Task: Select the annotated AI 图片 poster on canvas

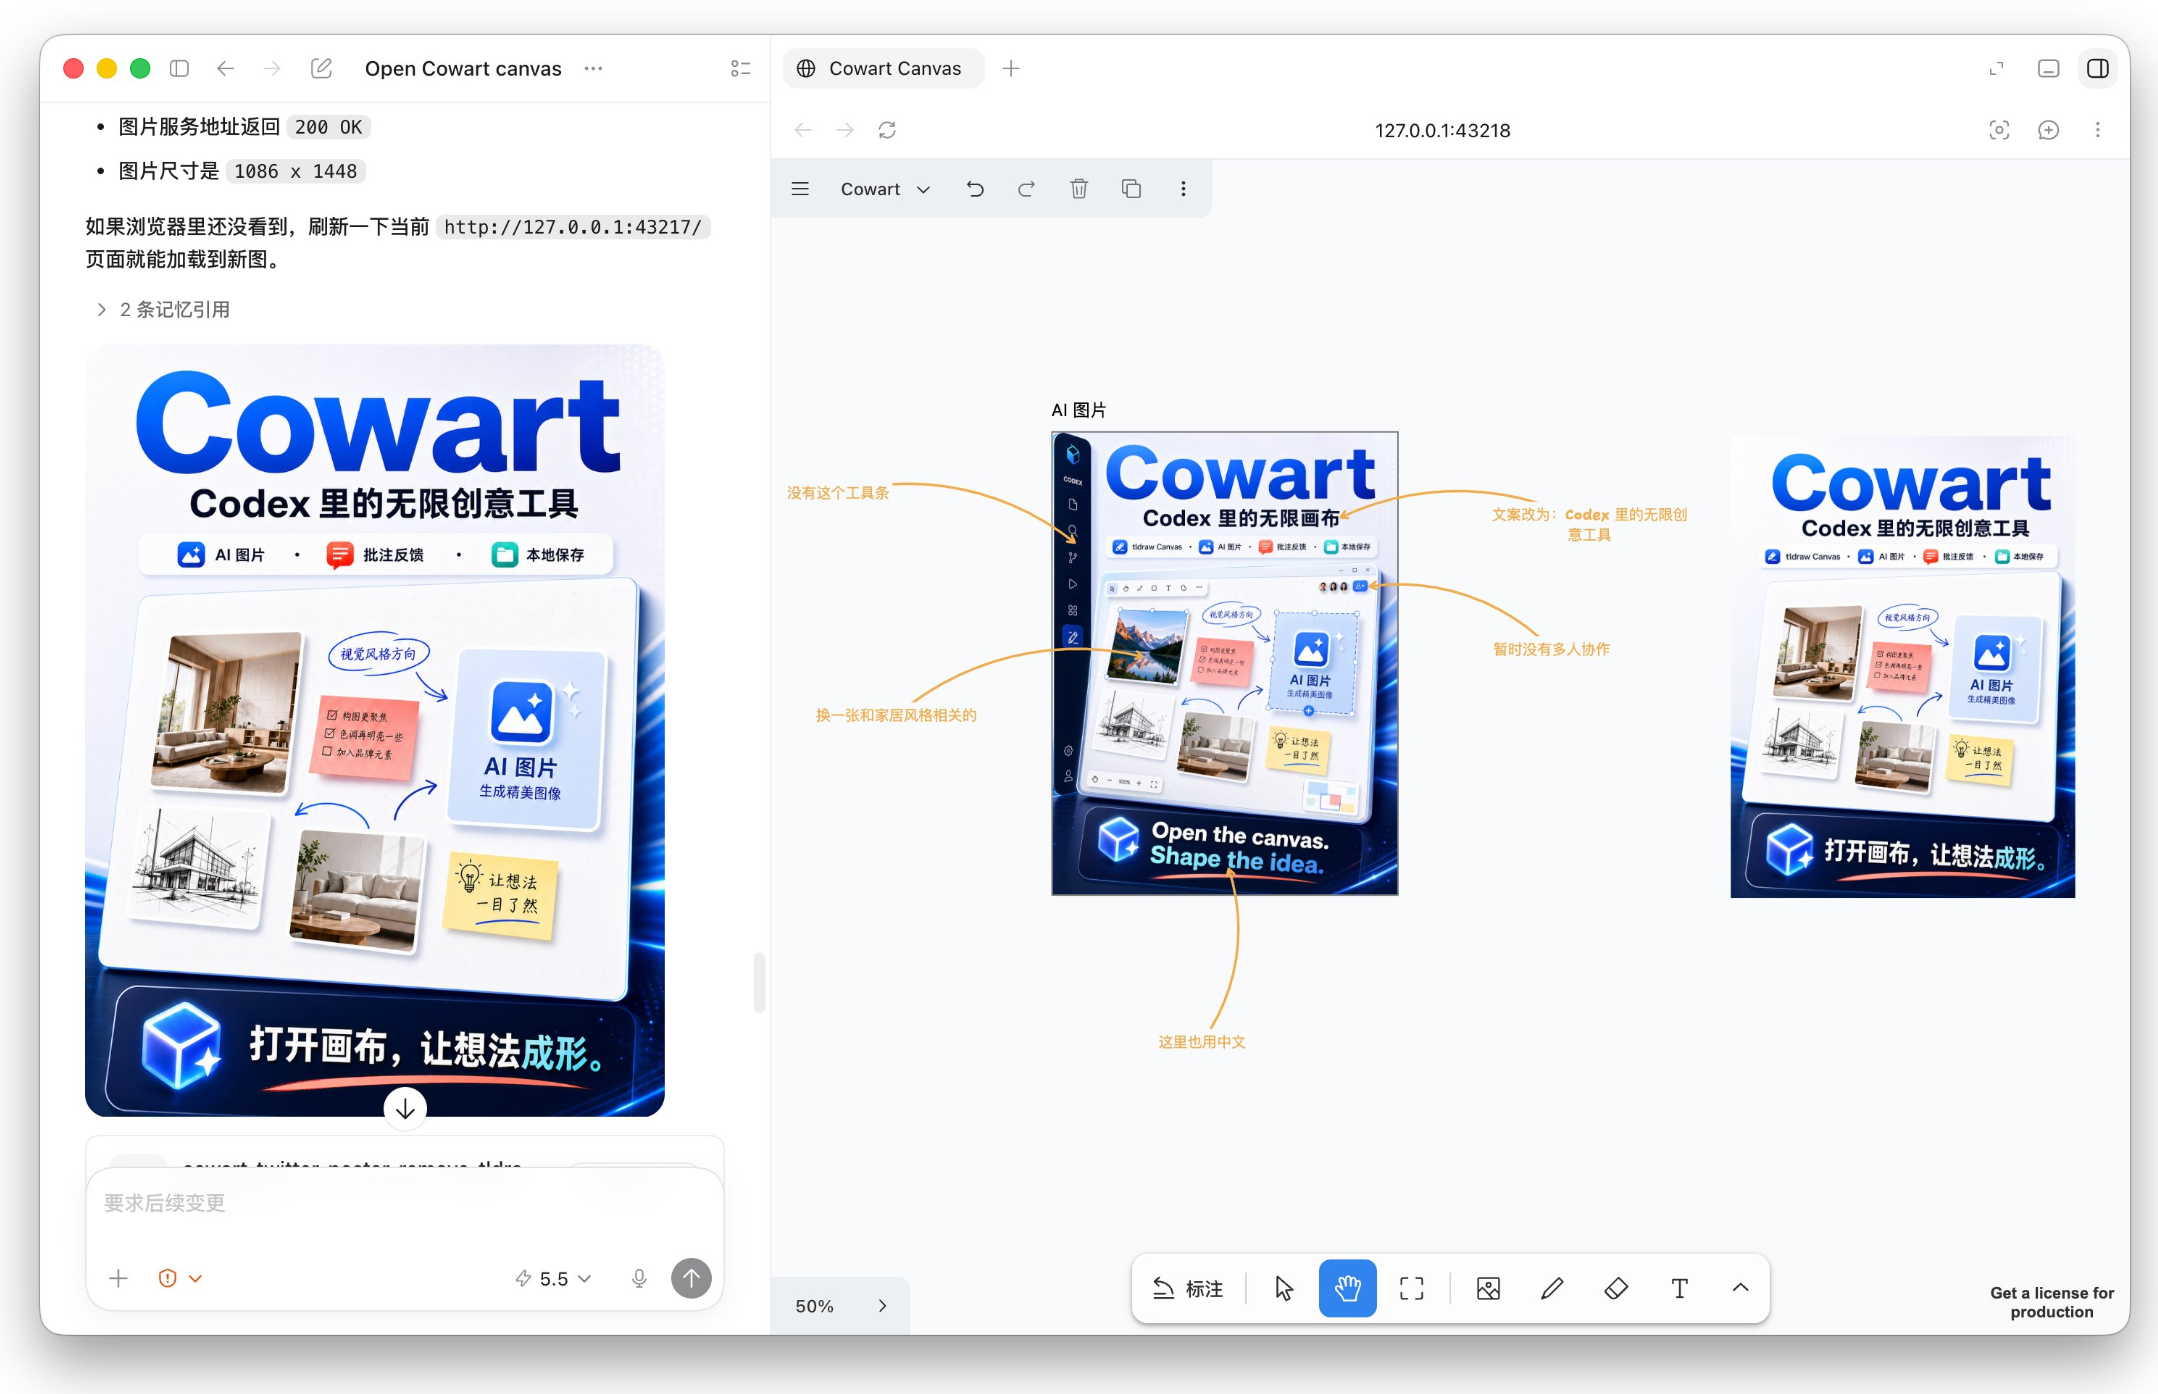Action: 1225,663
